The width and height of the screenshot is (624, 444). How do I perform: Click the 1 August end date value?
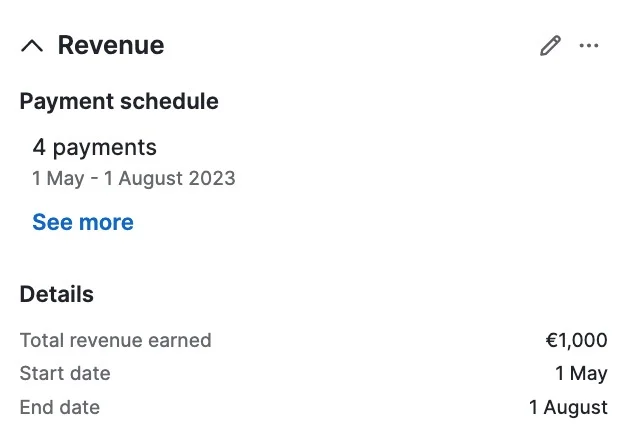point(568,407)
